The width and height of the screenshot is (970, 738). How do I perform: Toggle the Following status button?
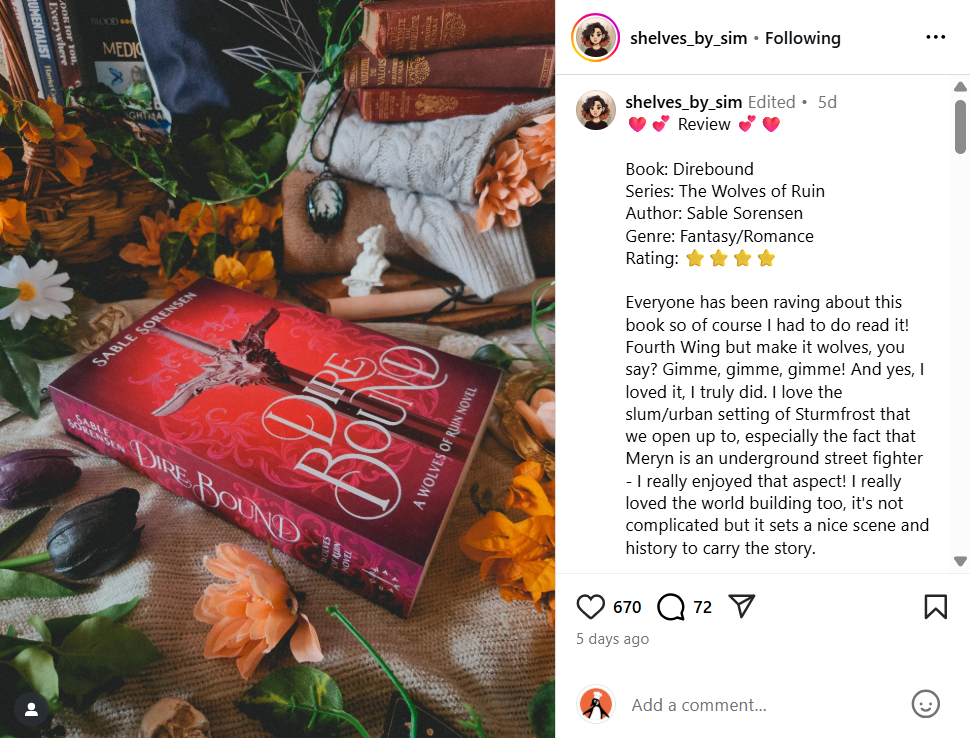coord(802,38)
